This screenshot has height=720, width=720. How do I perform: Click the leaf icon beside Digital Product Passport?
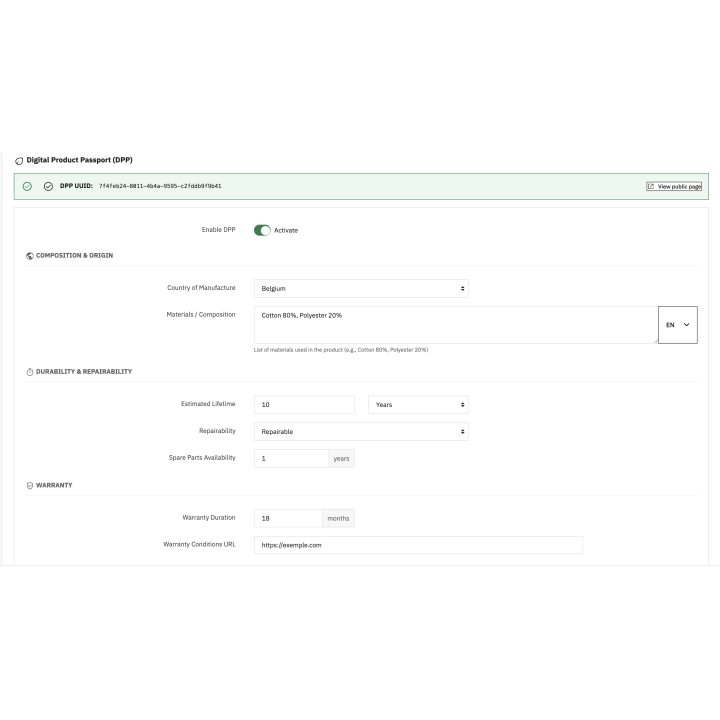click(19, 161)
